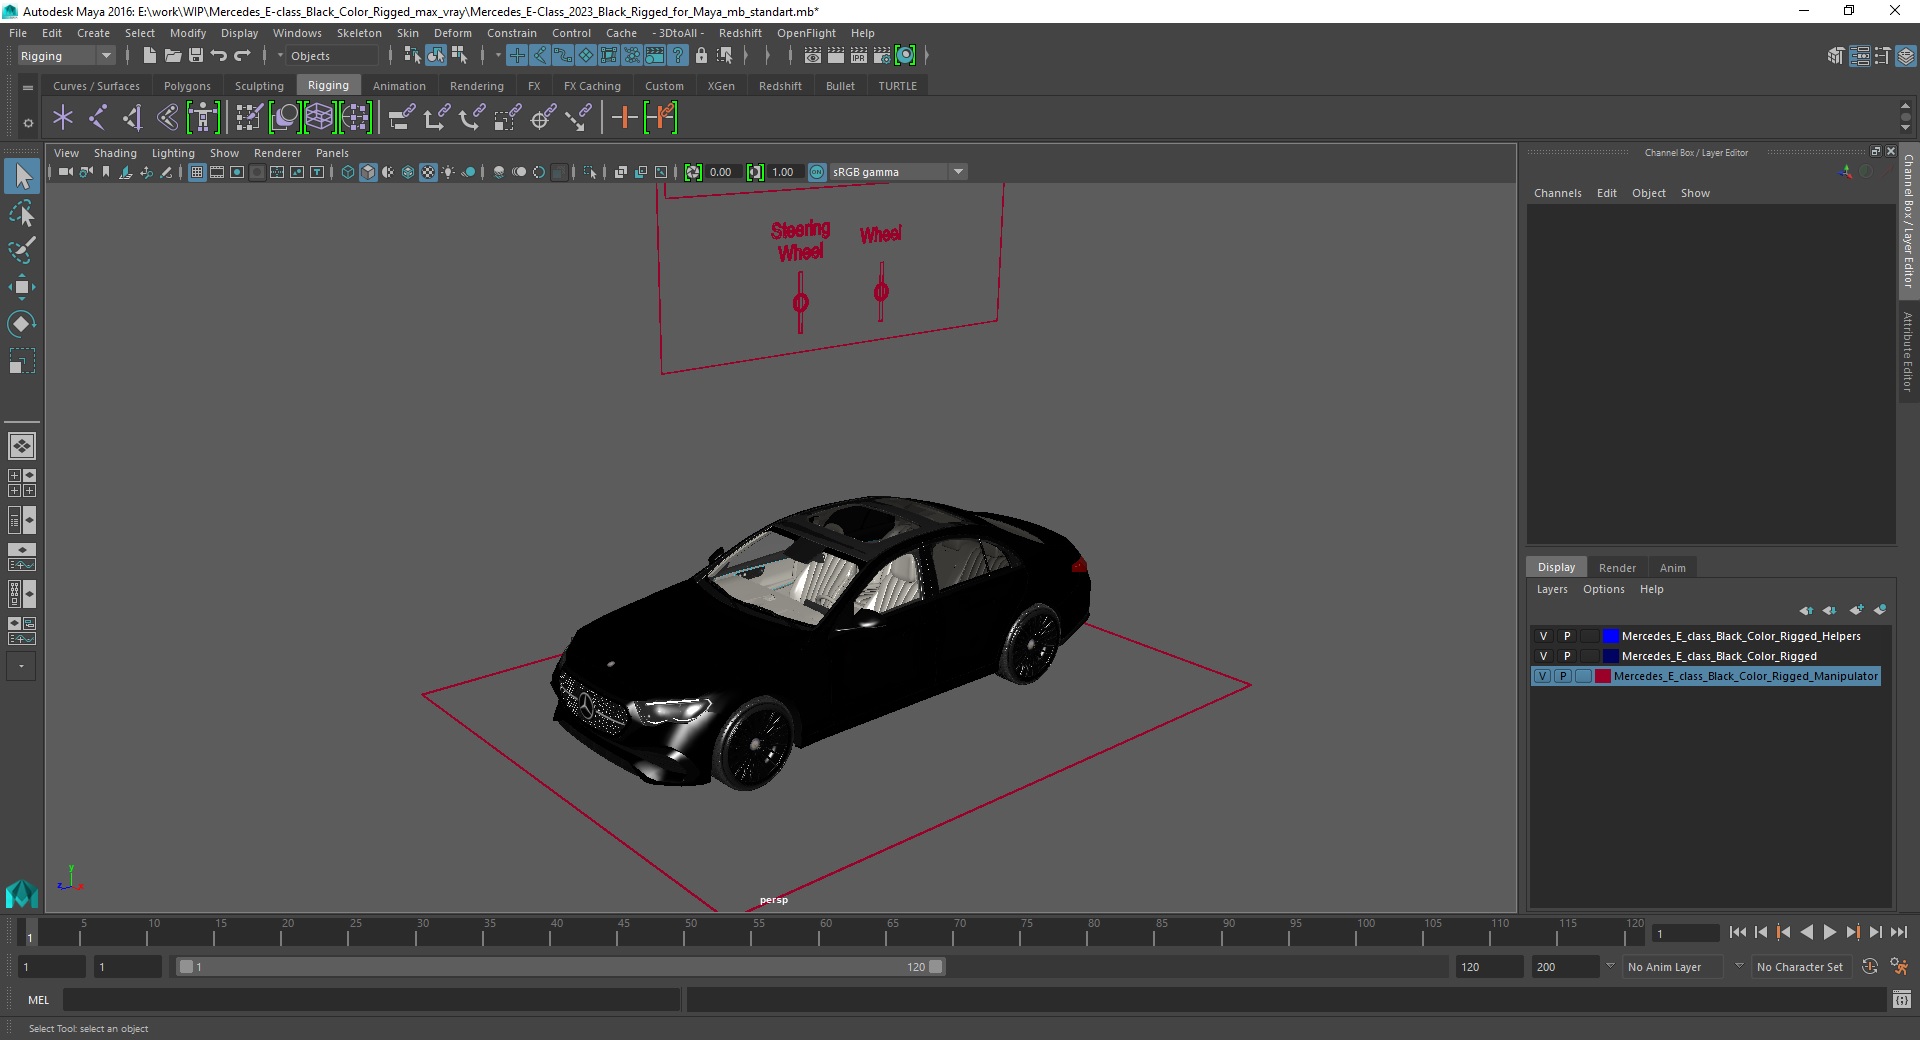The height and width of the screenshot is (1040, 1920).
Task: Open the Deform menu
Action: point(452,33)
